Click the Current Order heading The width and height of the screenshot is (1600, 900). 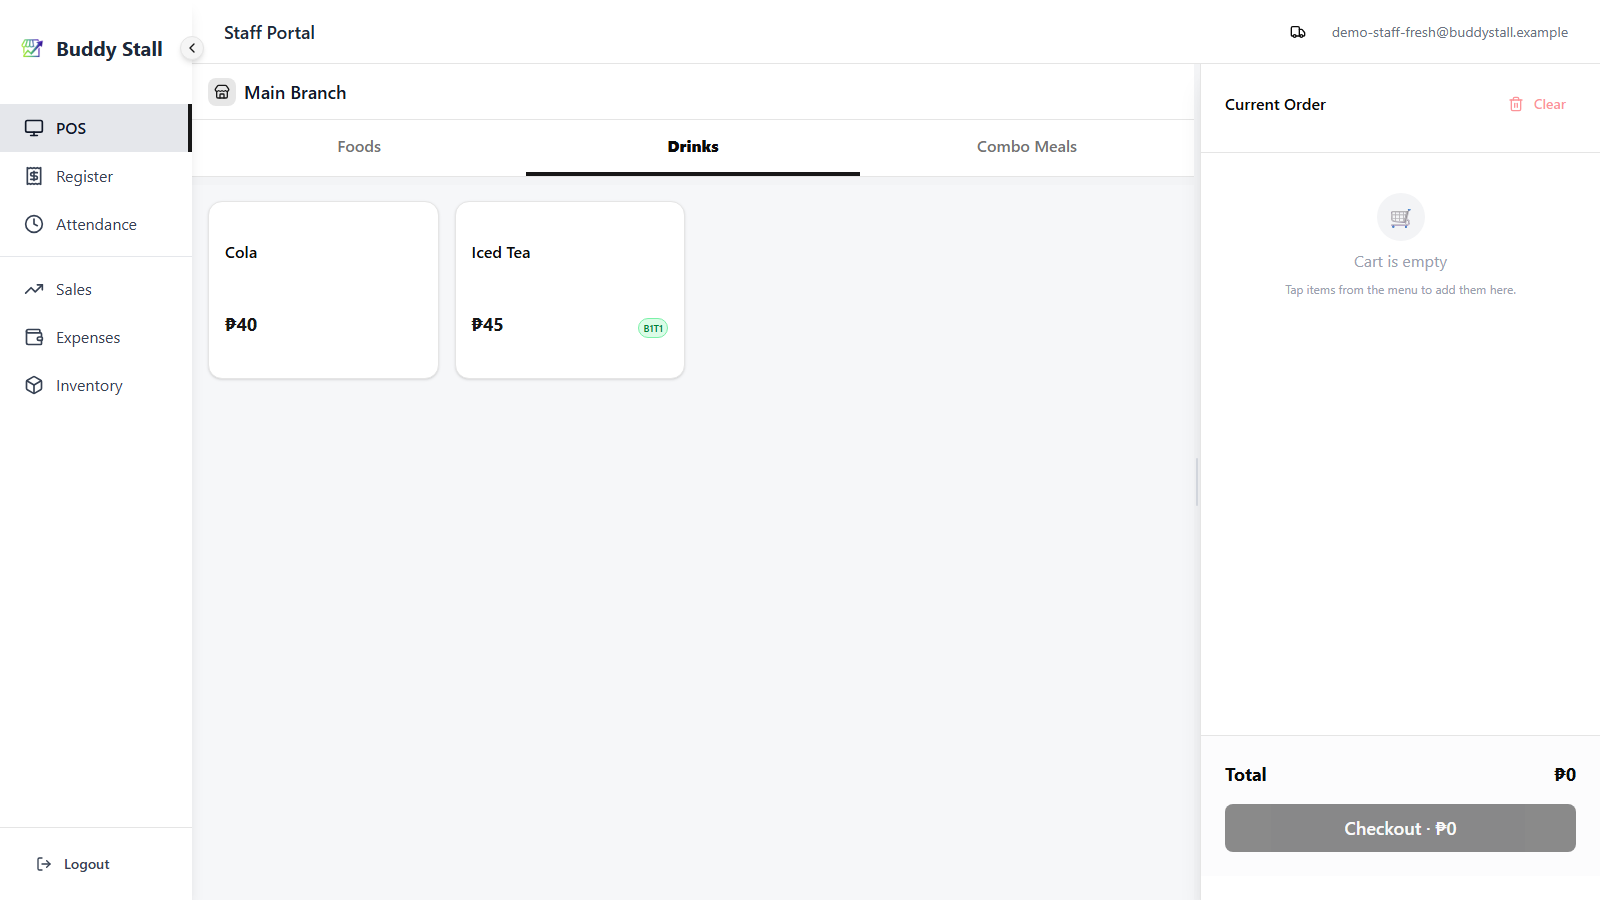point(1275,104)
